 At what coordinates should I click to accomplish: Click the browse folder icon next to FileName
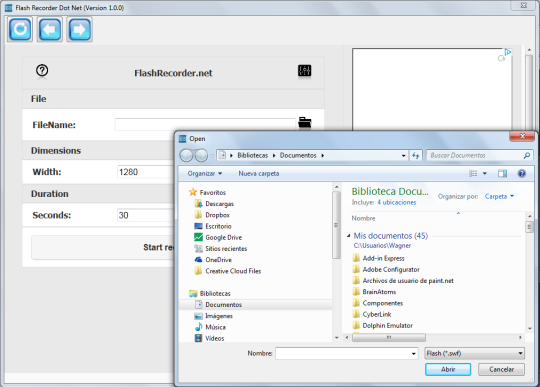click(x=304, y=123)
